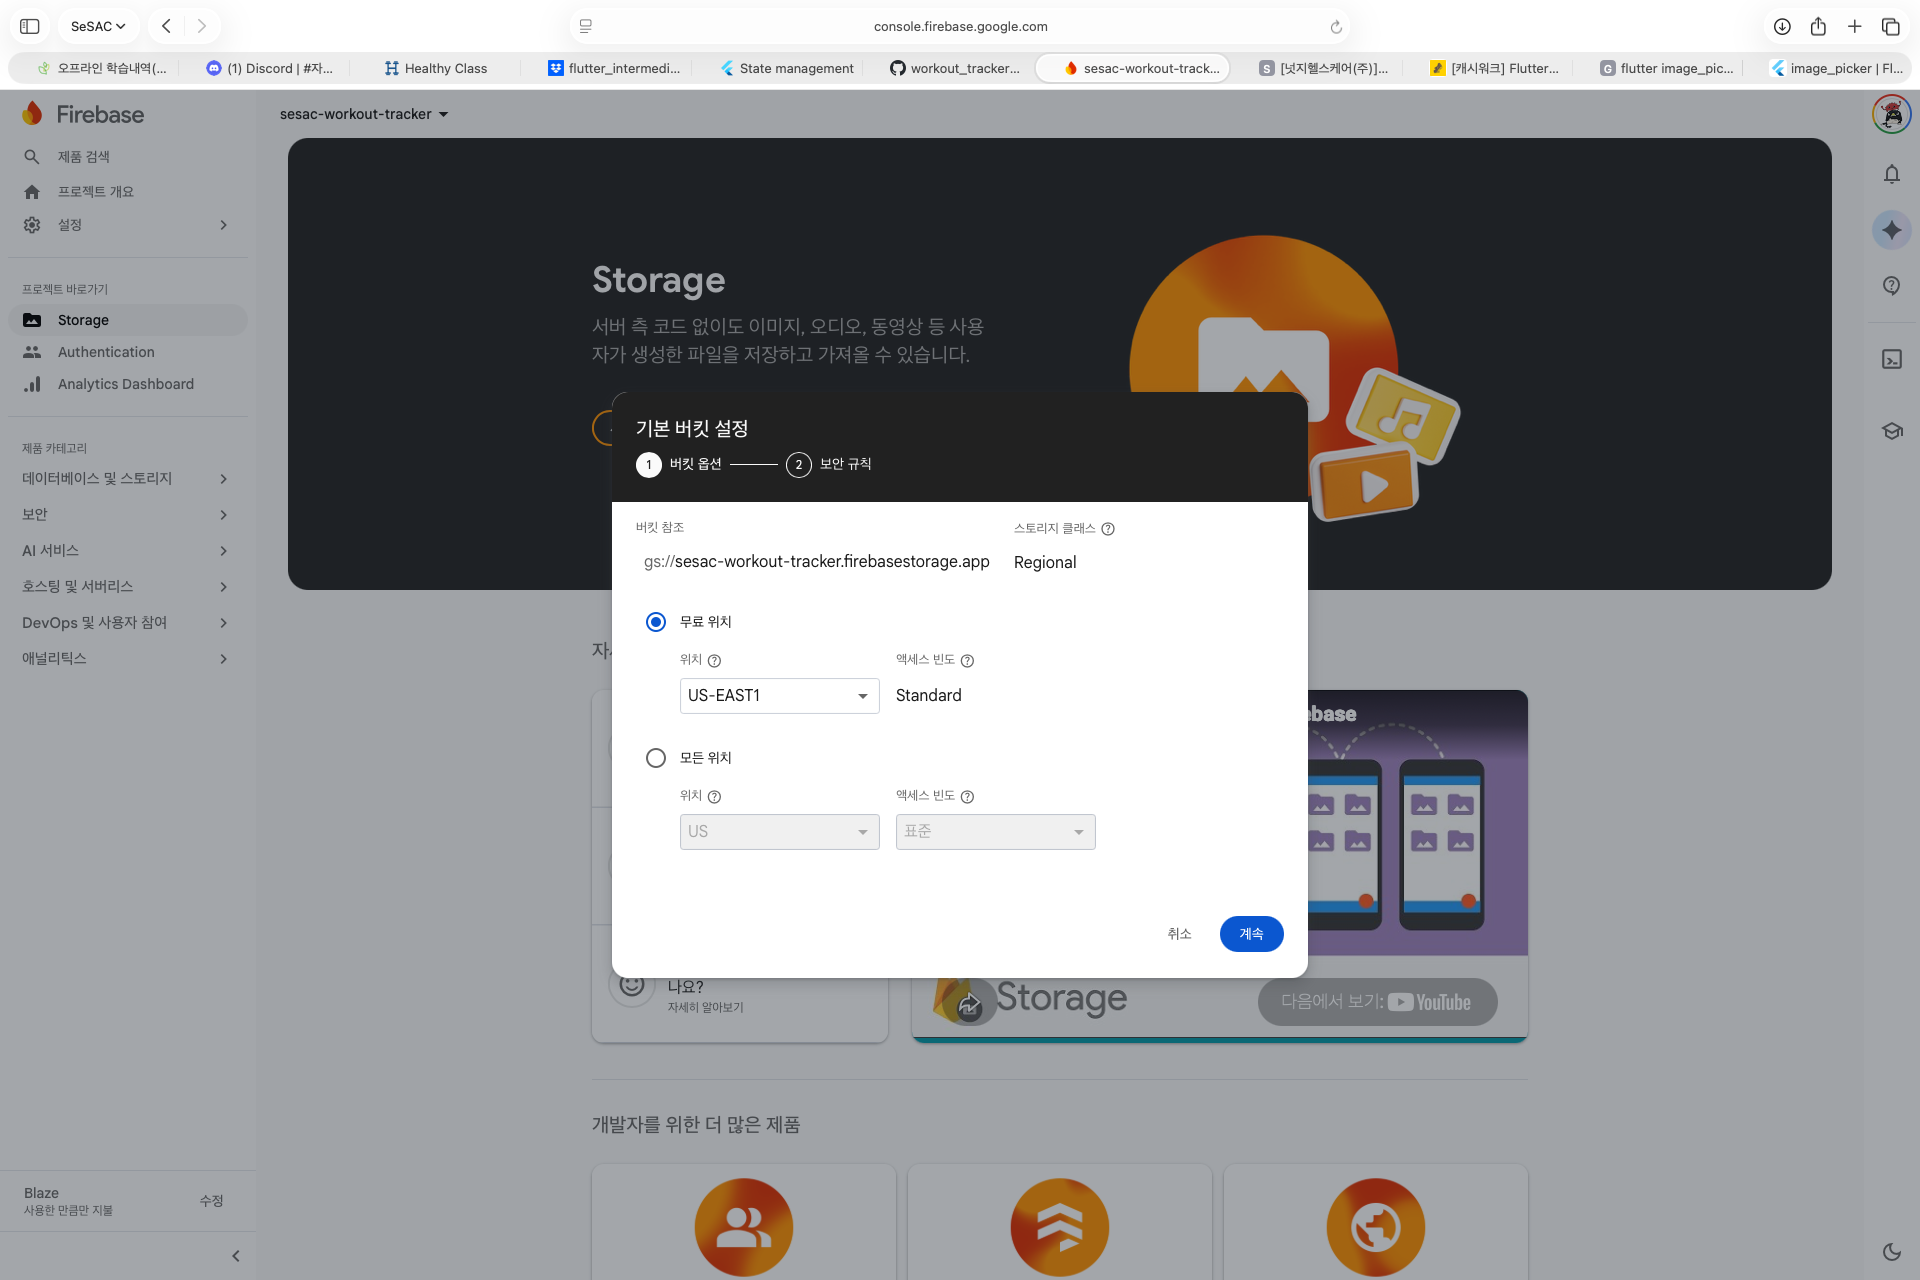Switch to the Discord browser tab
Viewport: 1920px width, 1280px height.
click(269, 68)
